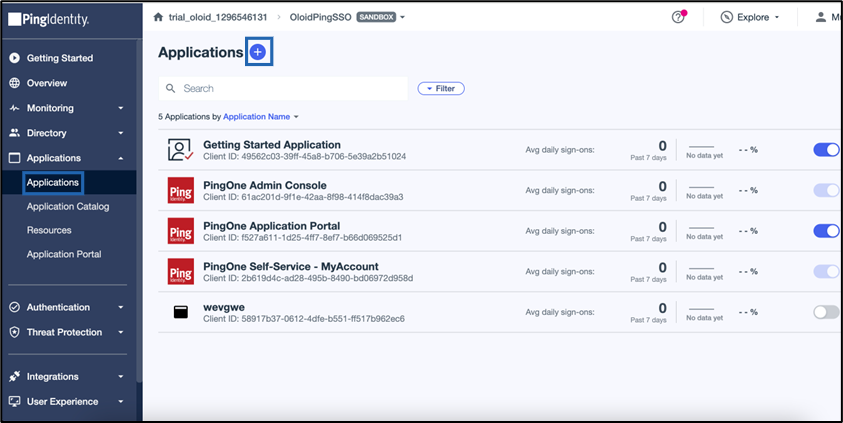
Task: Disable the PingOne Application Portal toggle
Action: pyautogui.click(x=826, y=231)
